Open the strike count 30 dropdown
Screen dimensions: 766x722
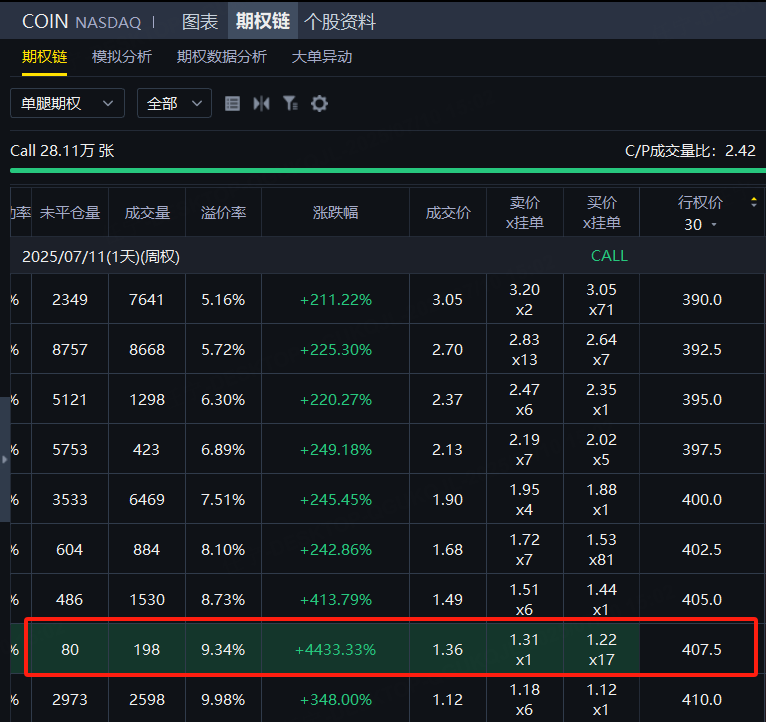coord(700,225)
